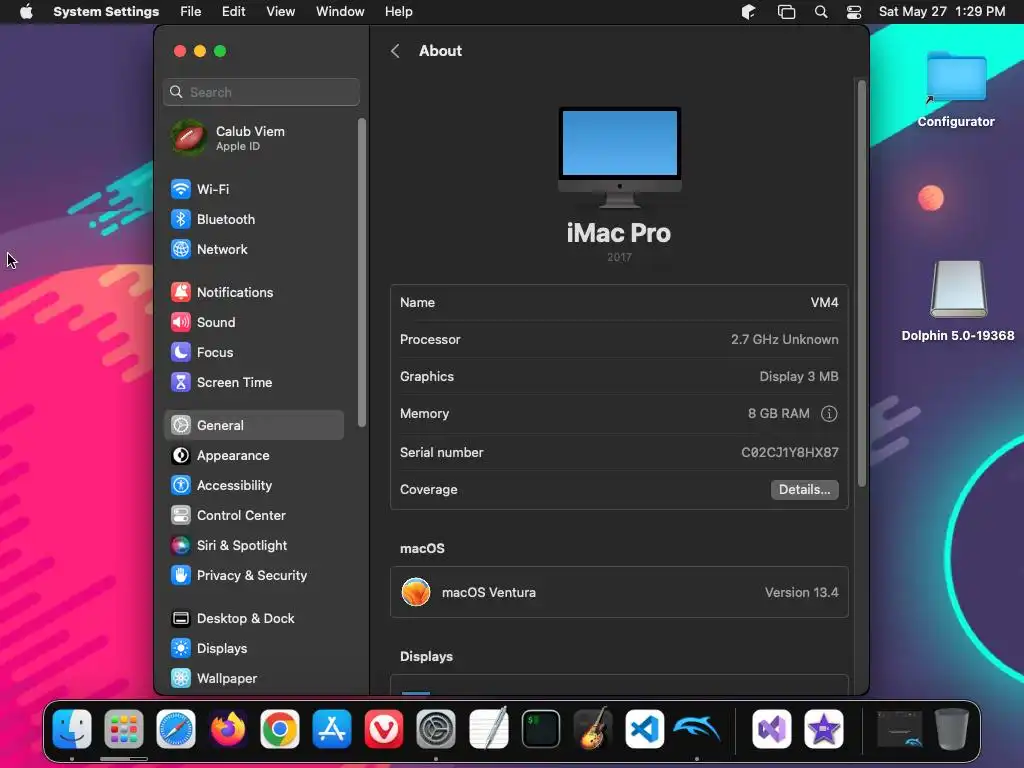Viewport: 1024px width, 768px height.
Task: Open Wi-Fi settings in sidebar
Action: [253, 189]
